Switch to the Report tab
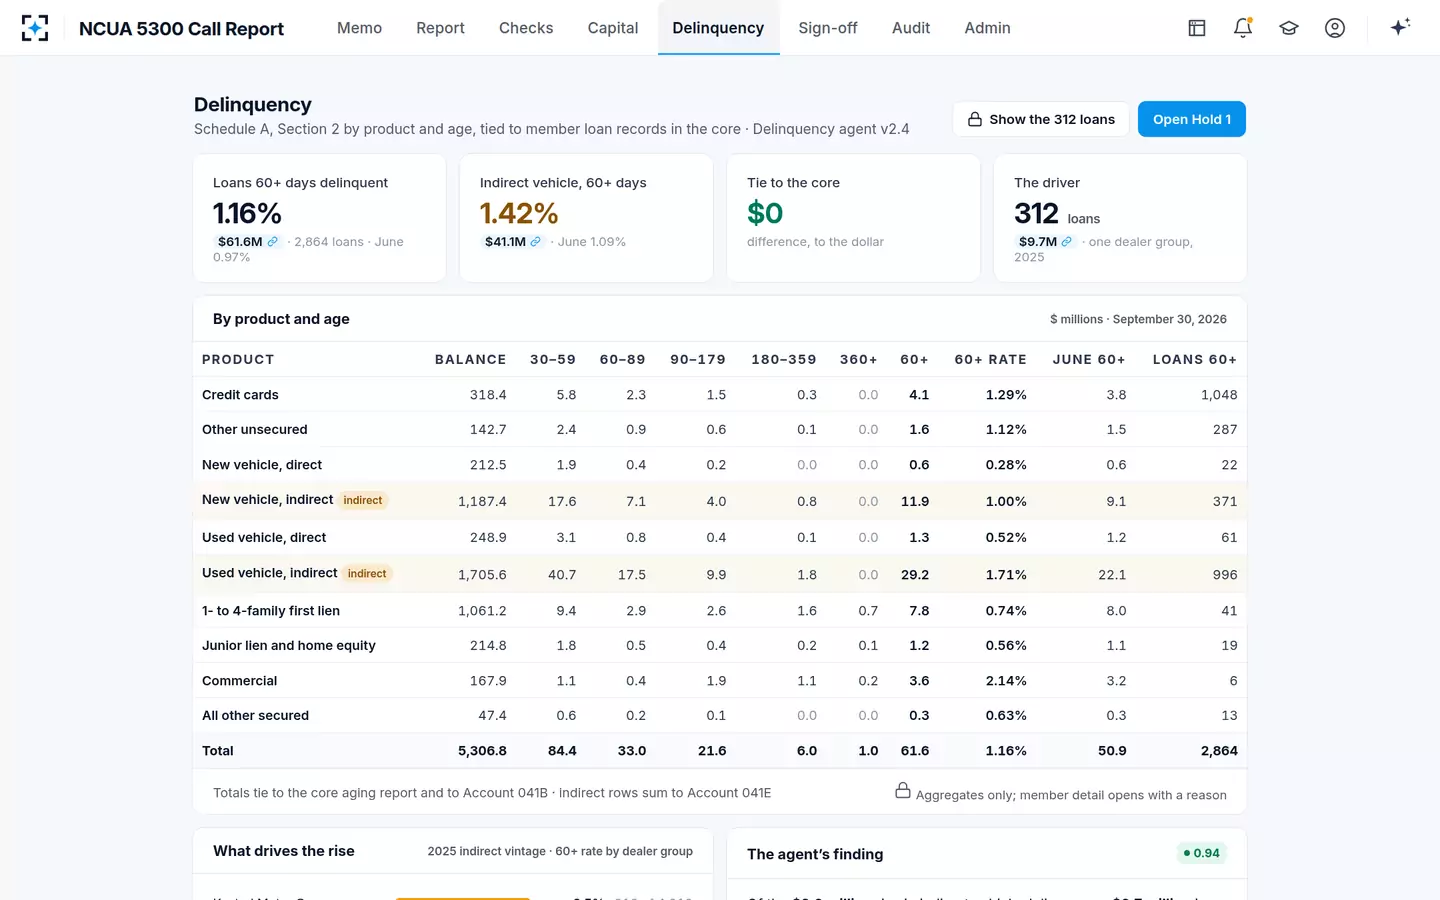This screenshot has width=1440, height=900. coord(440,28)
